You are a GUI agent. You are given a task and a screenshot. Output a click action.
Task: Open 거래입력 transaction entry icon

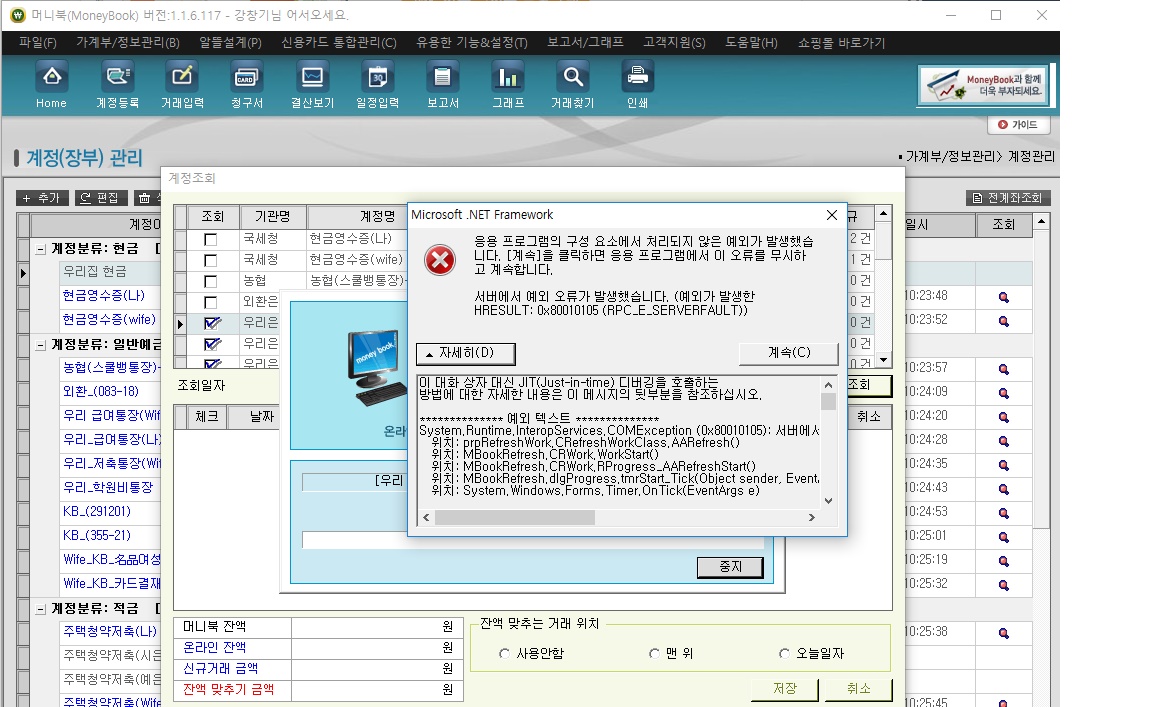coord(182,78)
